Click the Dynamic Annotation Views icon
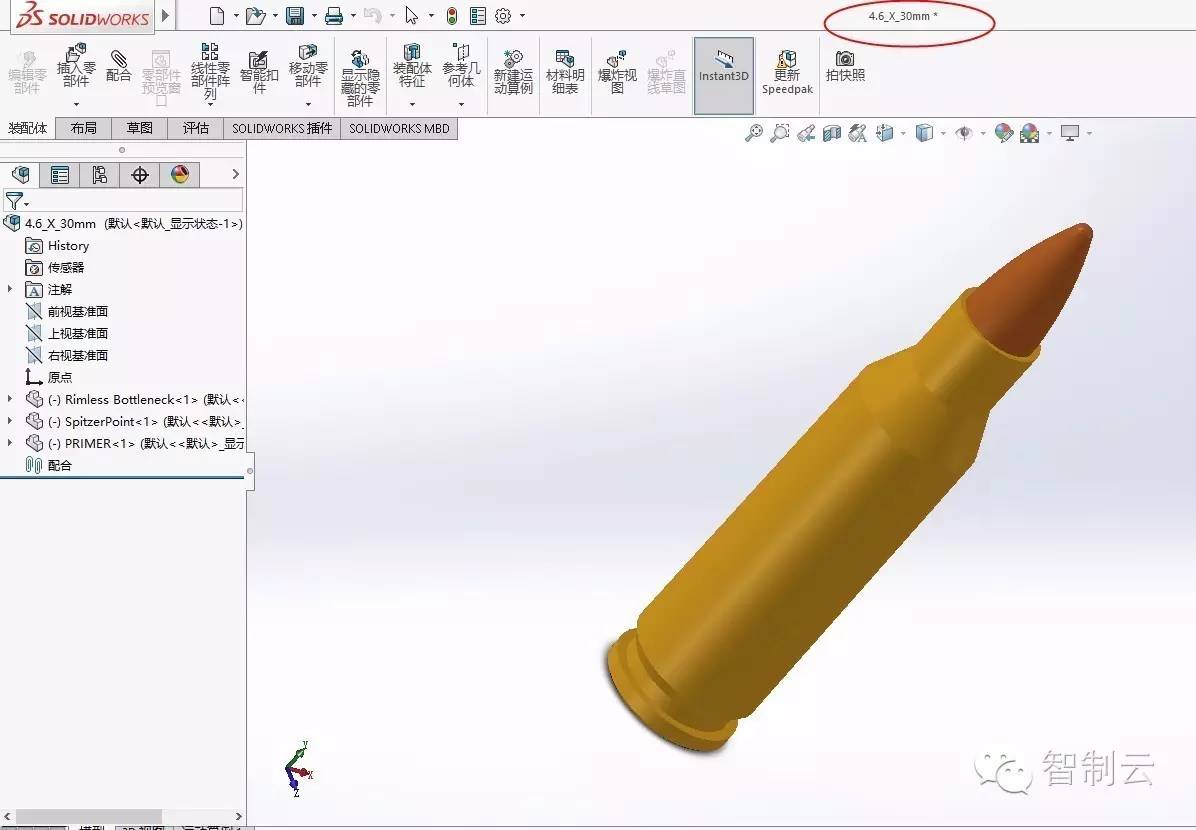Screen dimensions: 1196x830 857,134
